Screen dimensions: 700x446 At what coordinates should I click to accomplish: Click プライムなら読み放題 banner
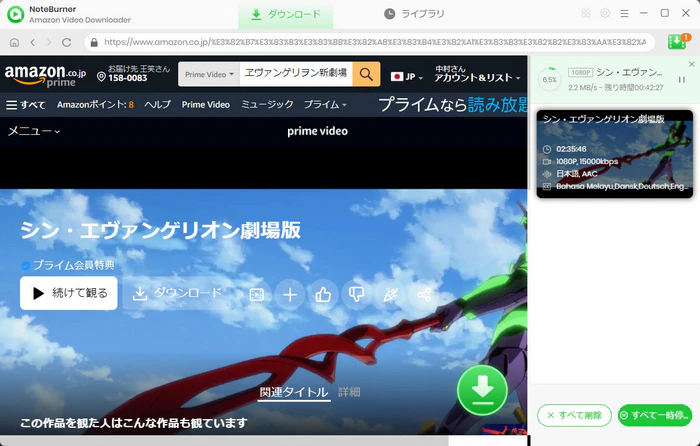point(453,104)
